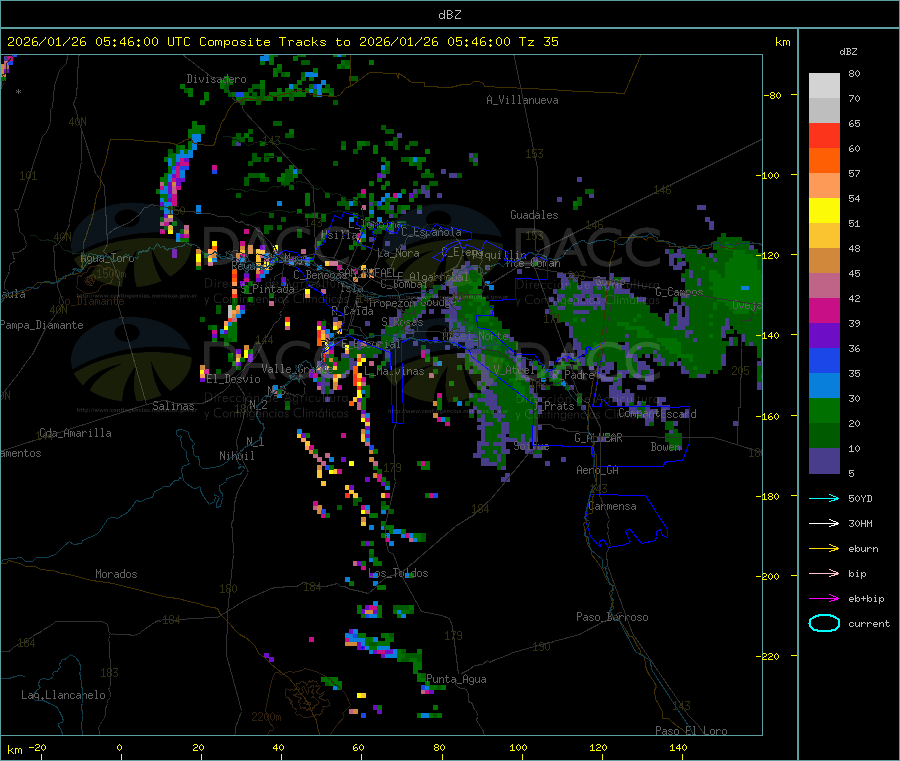Click the 'current' legend label text
This screenshot has width=900, height=761.
tap(869, 624)
